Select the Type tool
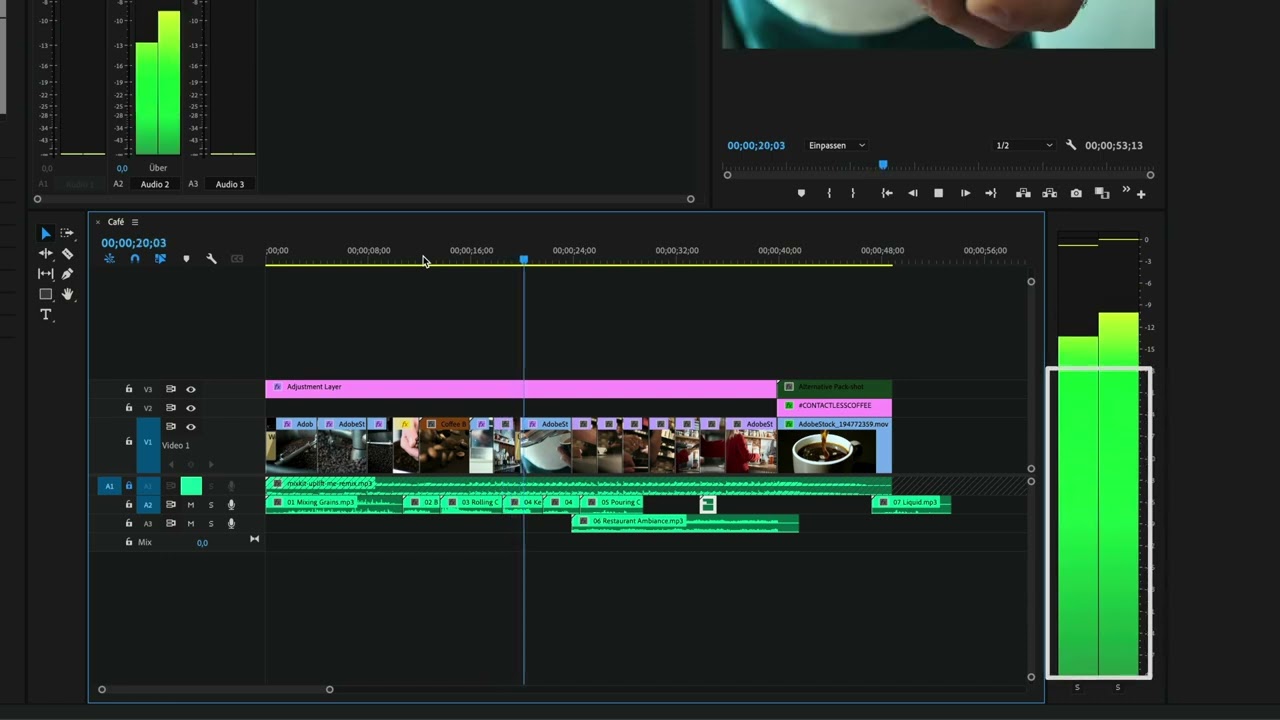Screen dimensions: 1280x720 tap(45, 315)
